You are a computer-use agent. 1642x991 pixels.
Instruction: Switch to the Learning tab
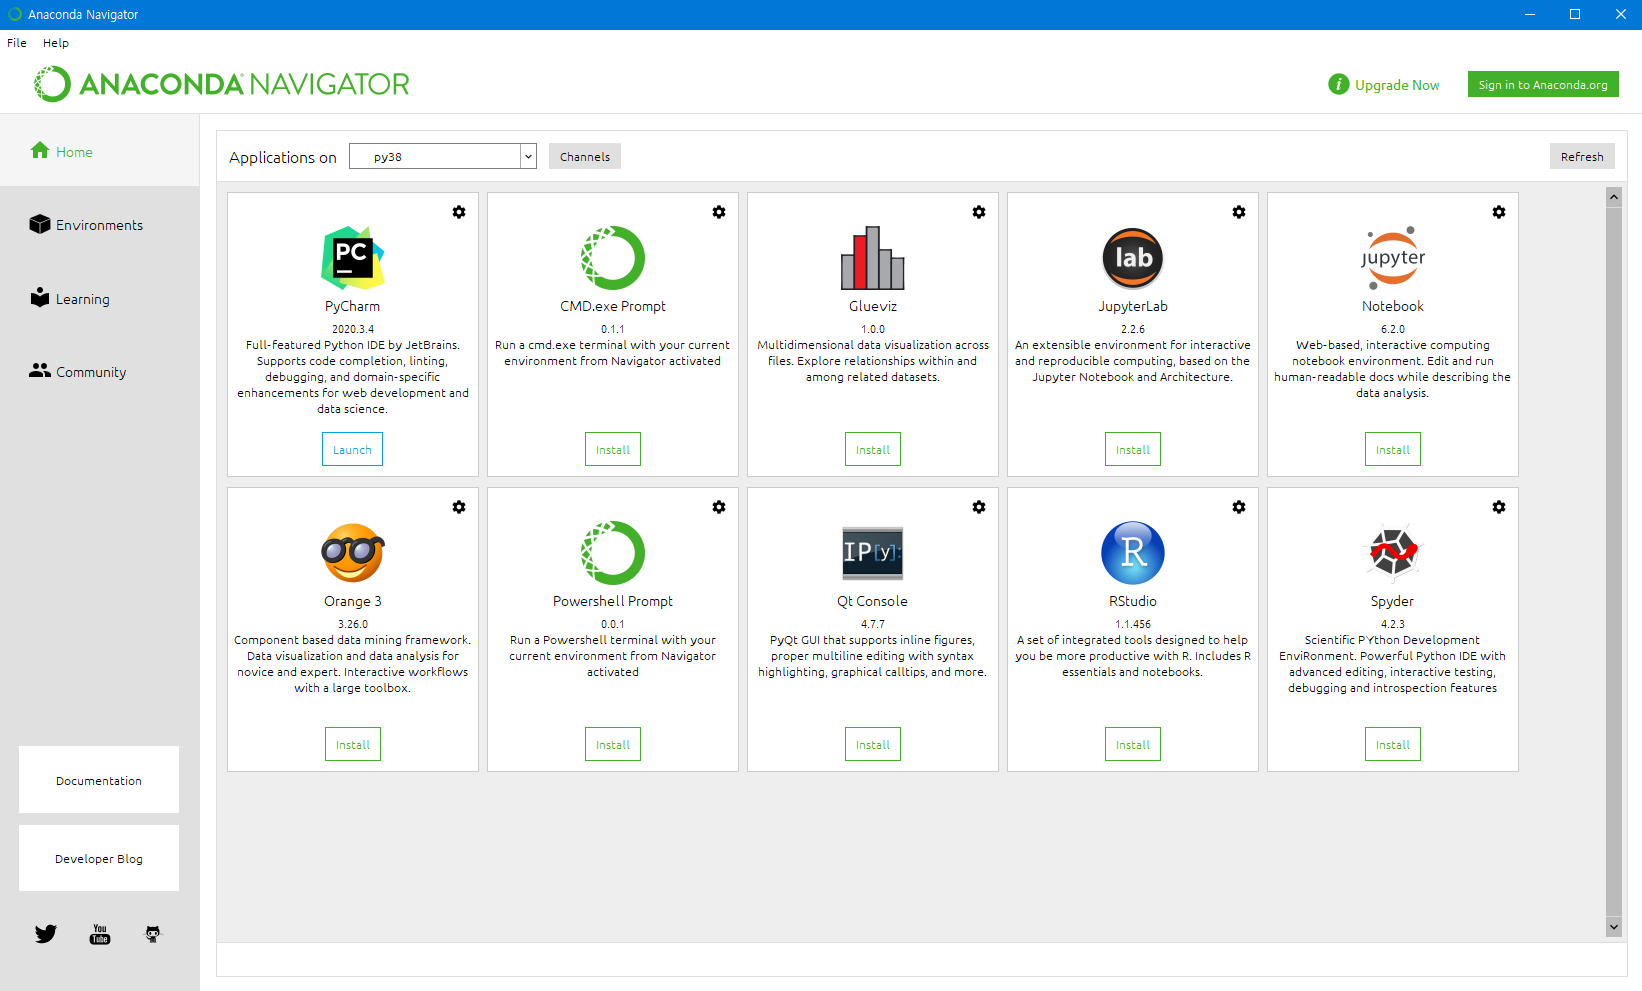[100, 298]
